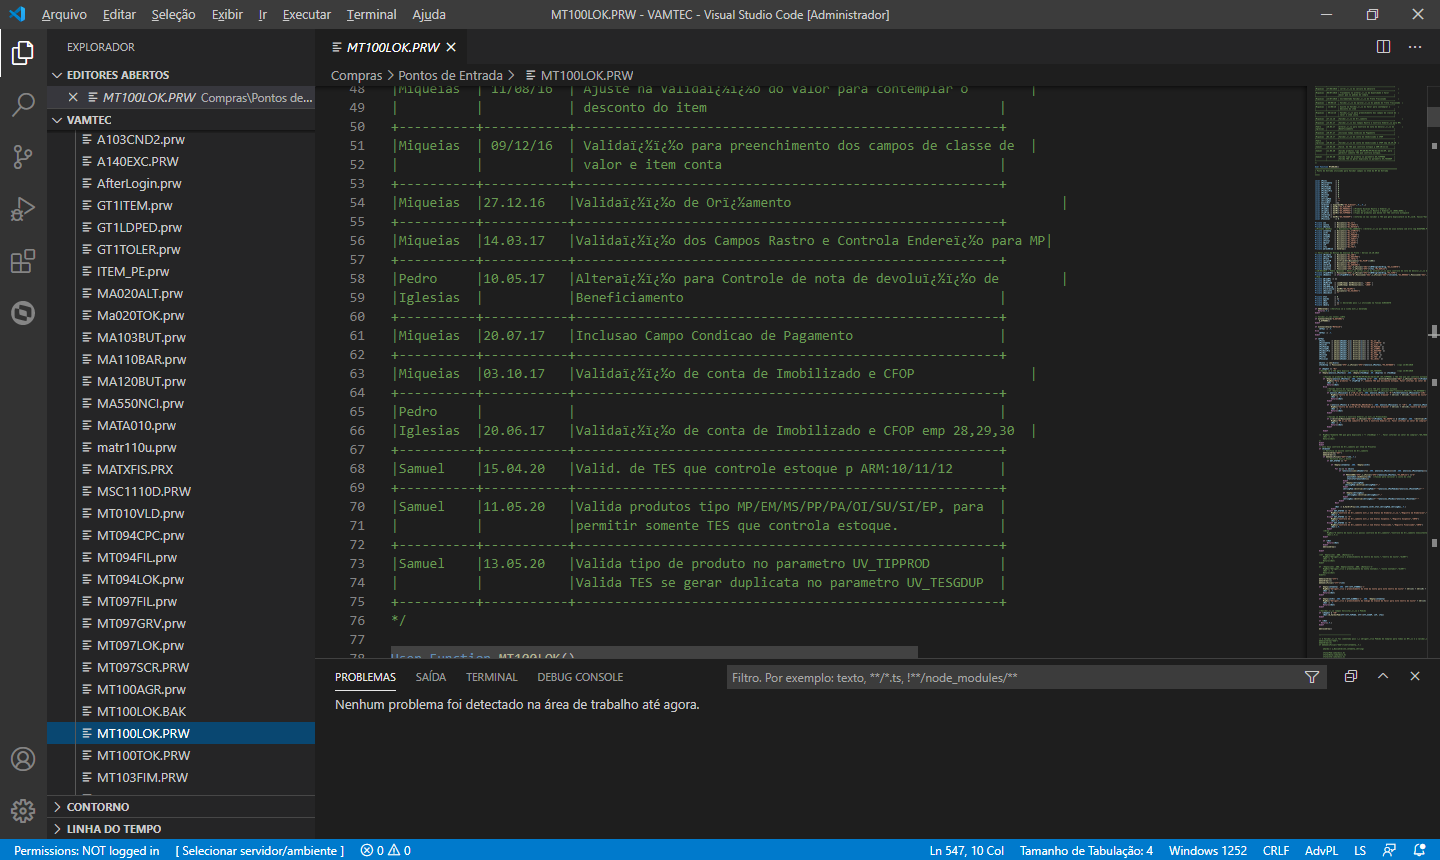
Task: Open MA020ALT.prw file
Action: tap(181, 293)
